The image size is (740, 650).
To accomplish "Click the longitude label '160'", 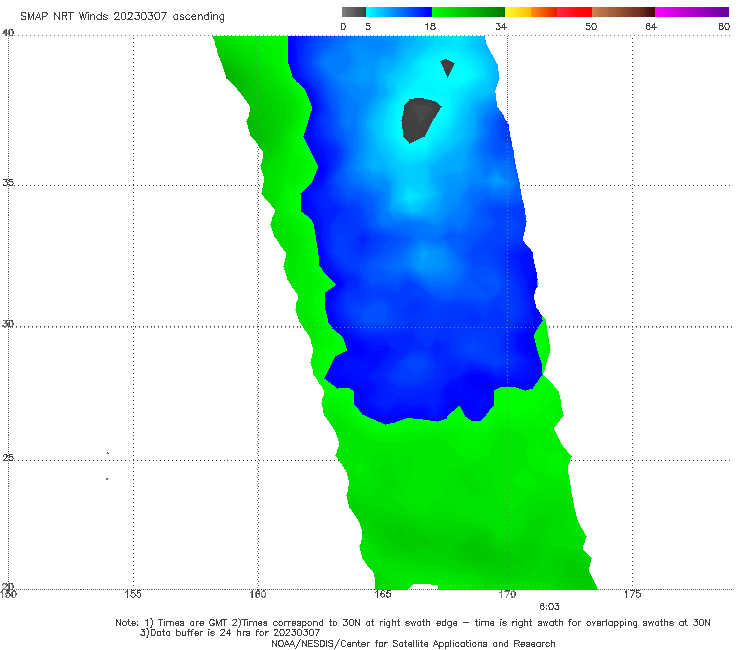I will point(258,594).
